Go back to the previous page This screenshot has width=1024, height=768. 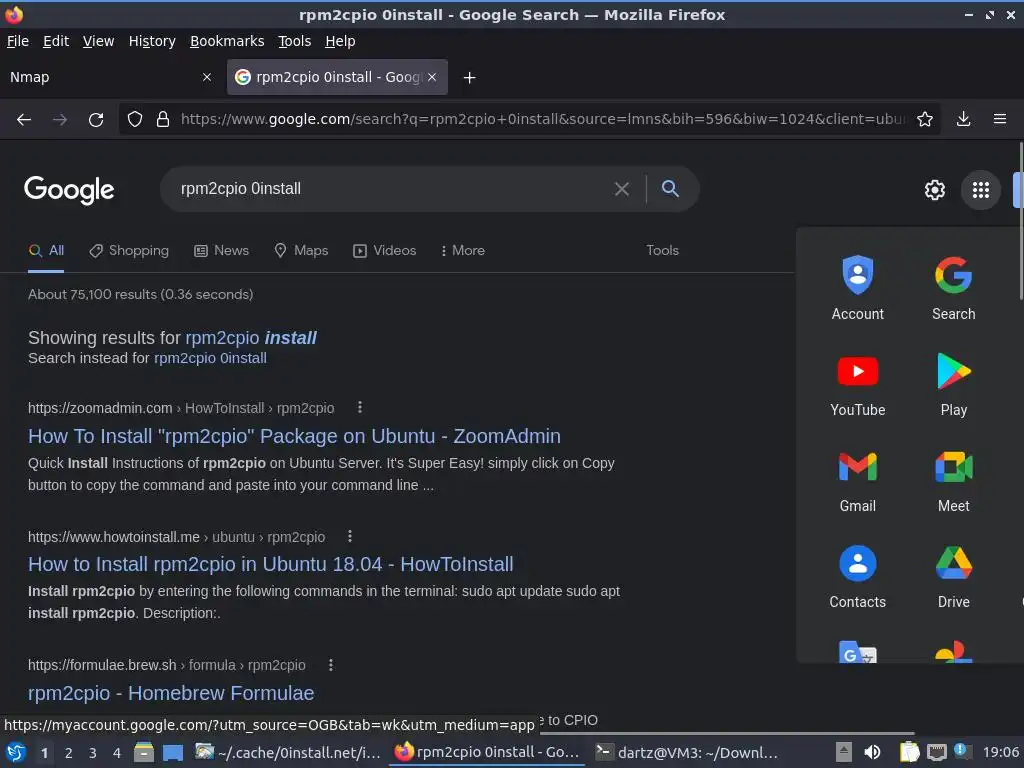tap(24, 120)
